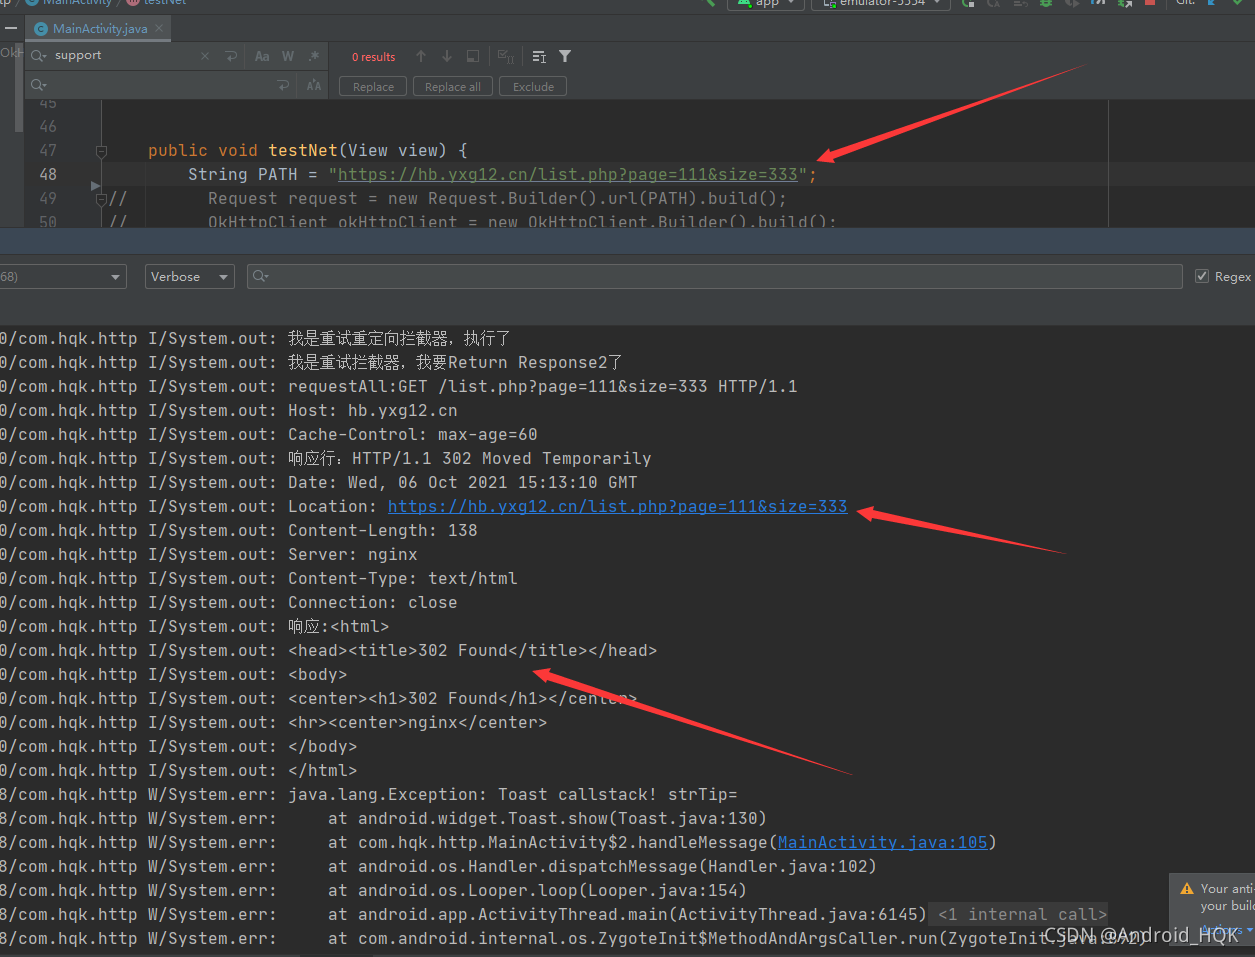This screenshot has width=1255, height=957.
Task: Click 'requestAll:GET /list.php' log line
Action: (x=542, y=387)
